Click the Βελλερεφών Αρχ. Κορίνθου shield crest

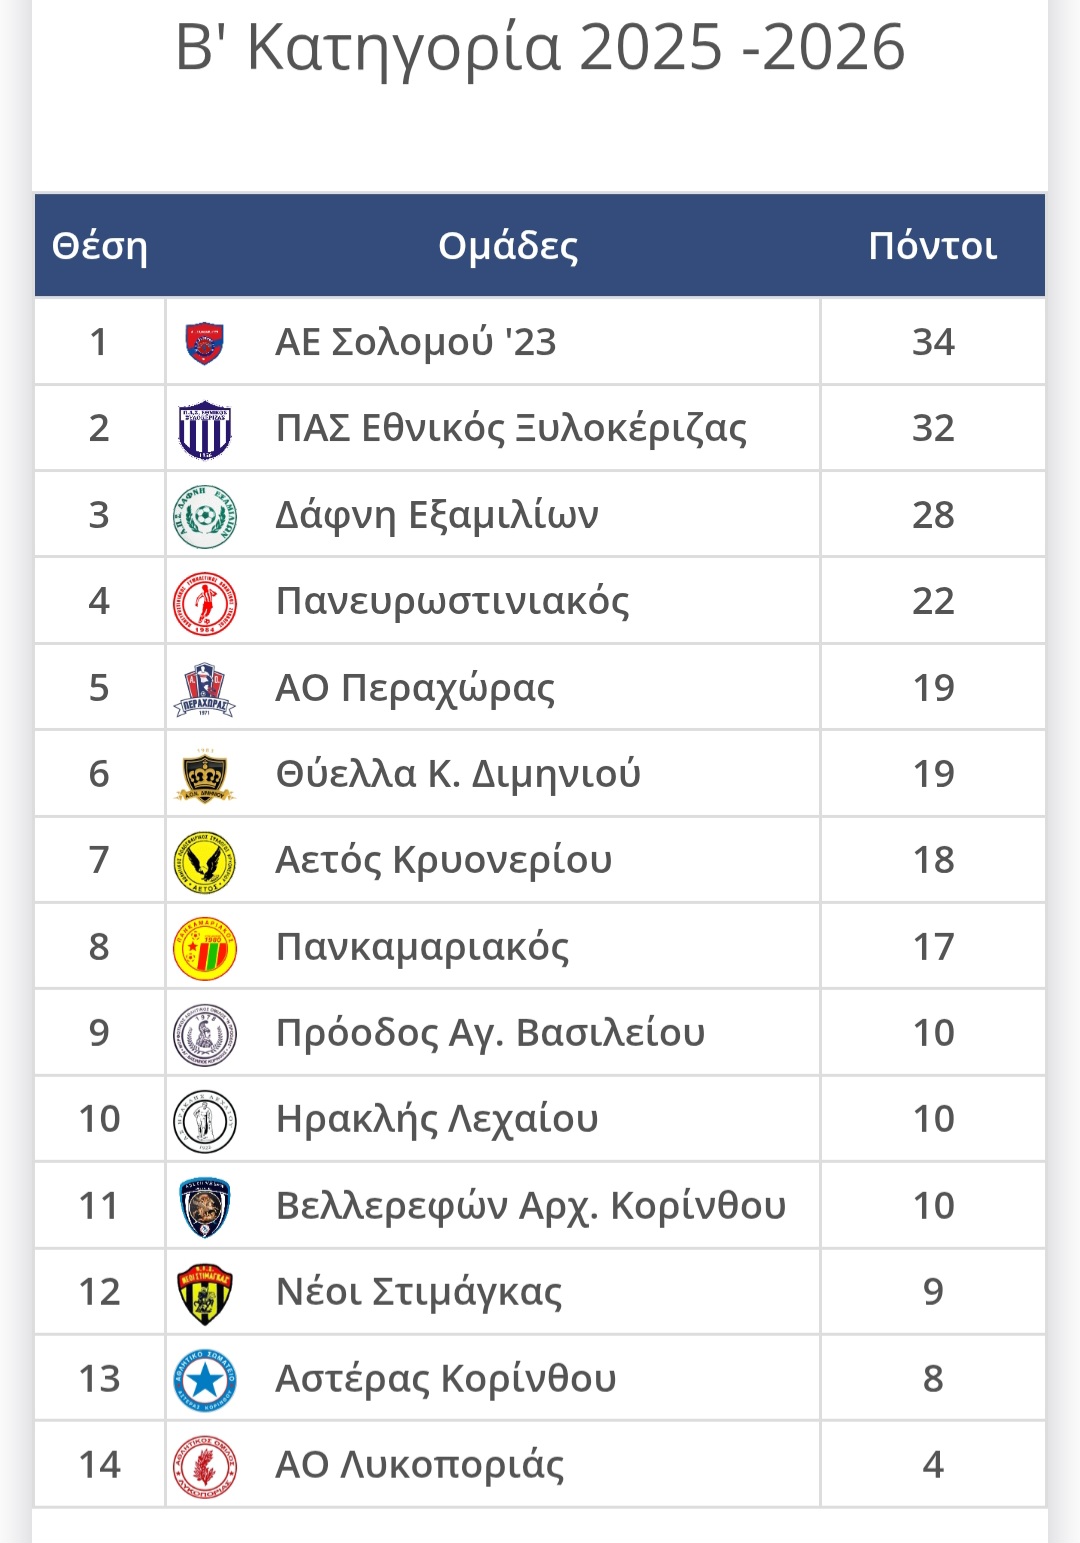205,1207
